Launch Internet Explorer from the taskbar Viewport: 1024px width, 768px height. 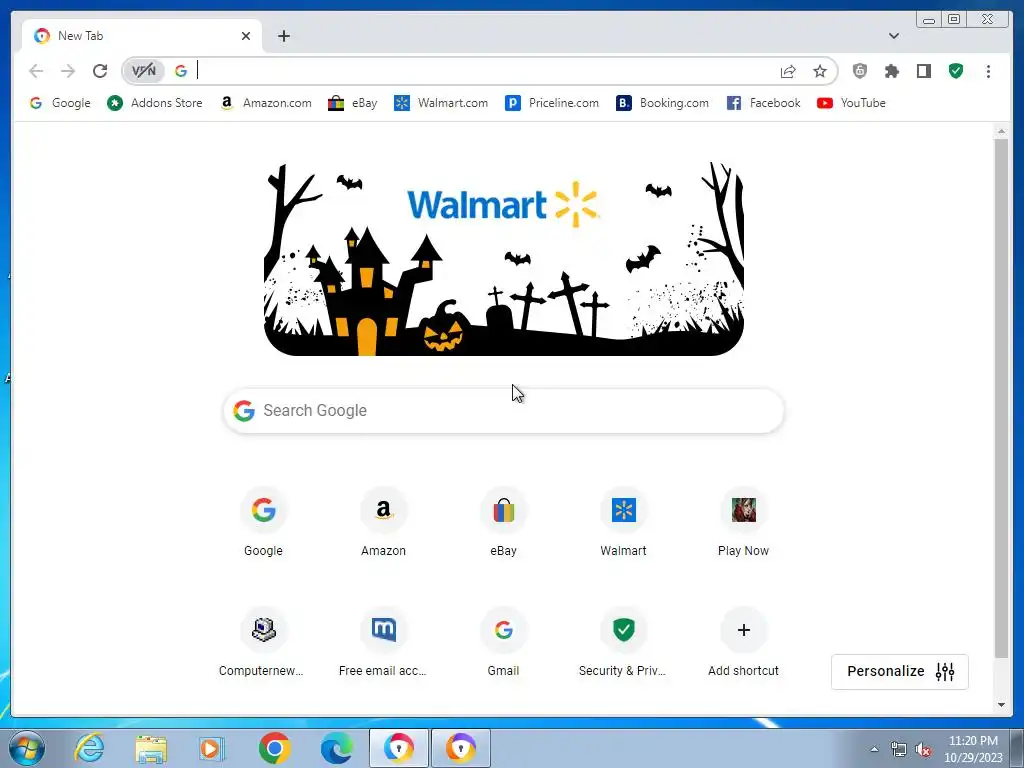(x=89, y=748)
